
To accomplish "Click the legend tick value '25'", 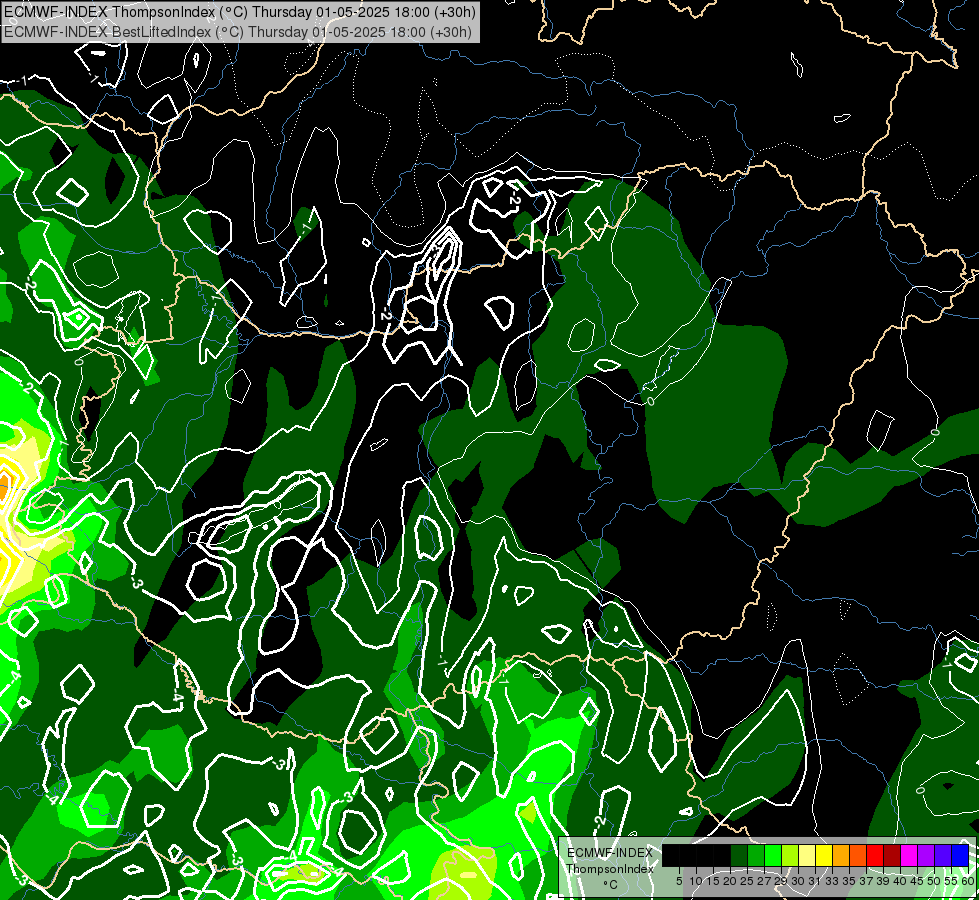I will tap(747, 881).
